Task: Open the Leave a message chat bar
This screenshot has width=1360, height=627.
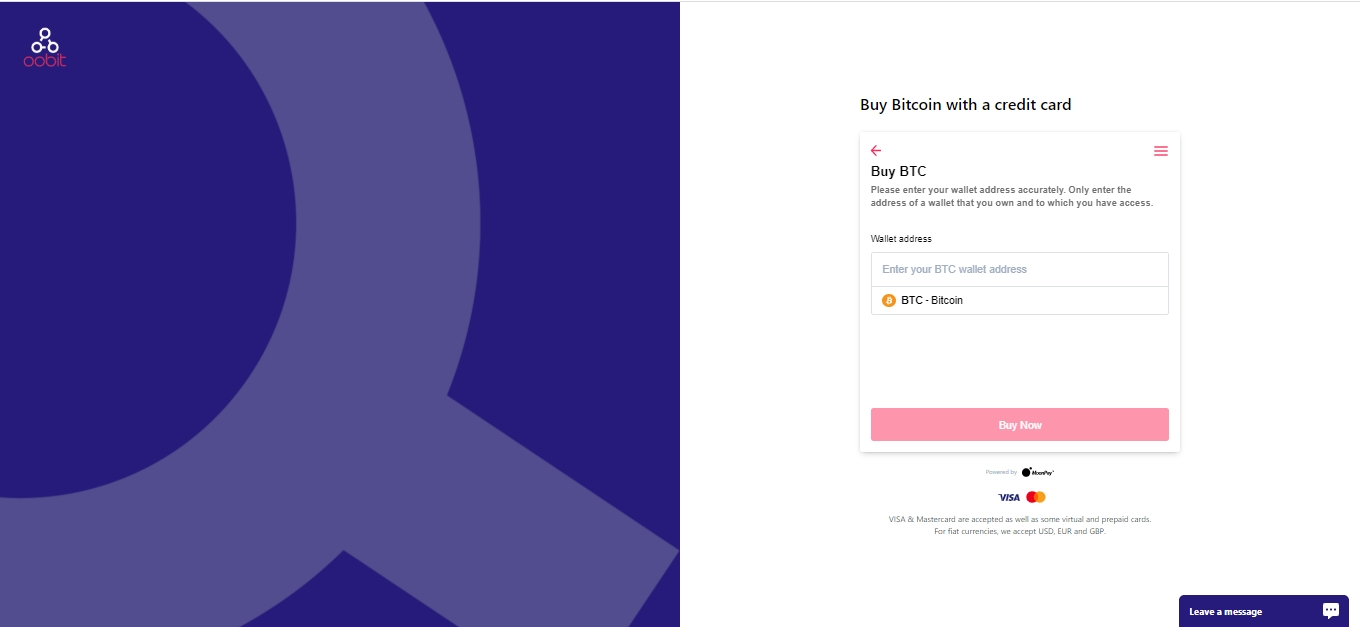Action: click(x=1264, y=611)
